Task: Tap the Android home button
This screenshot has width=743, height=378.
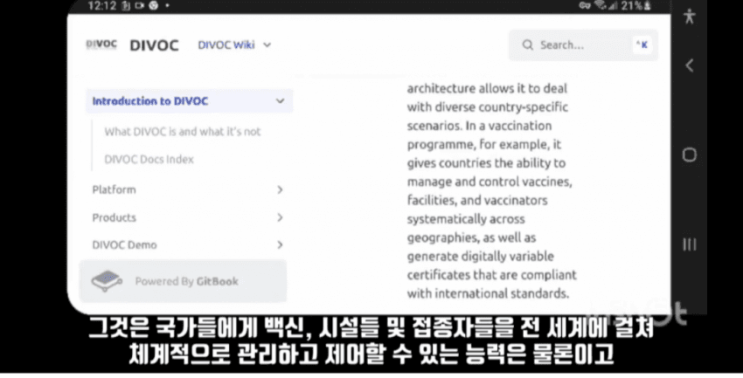Action: [x=689, y=155]
